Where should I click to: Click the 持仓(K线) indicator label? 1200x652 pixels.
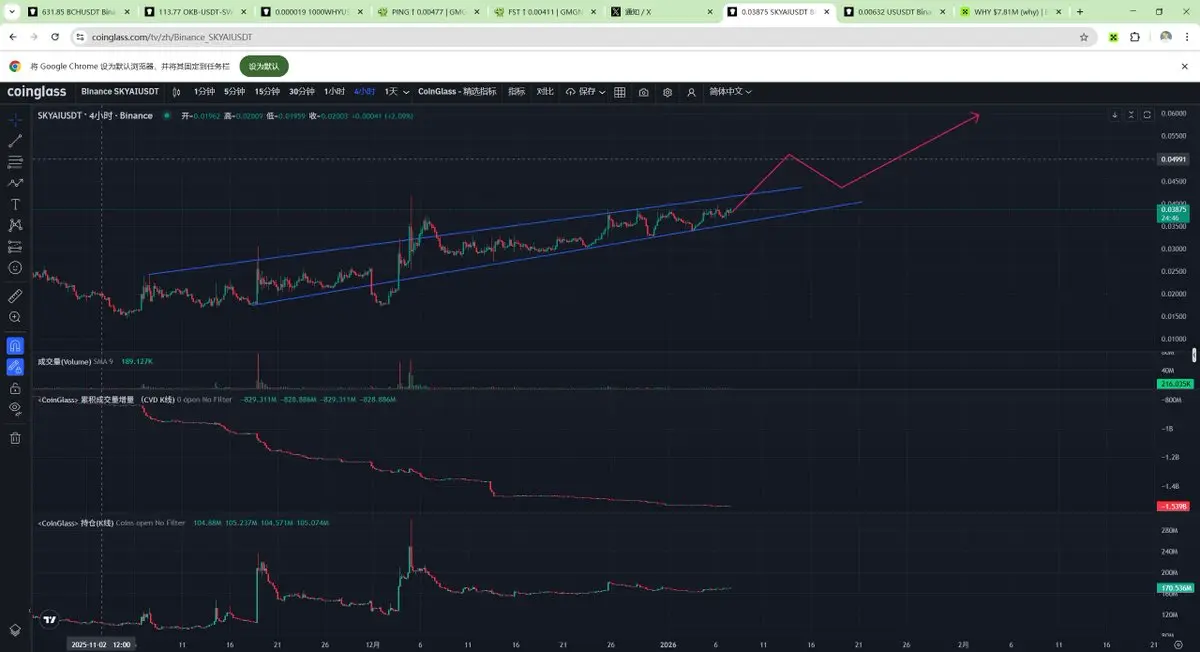(x=75, y=522)
